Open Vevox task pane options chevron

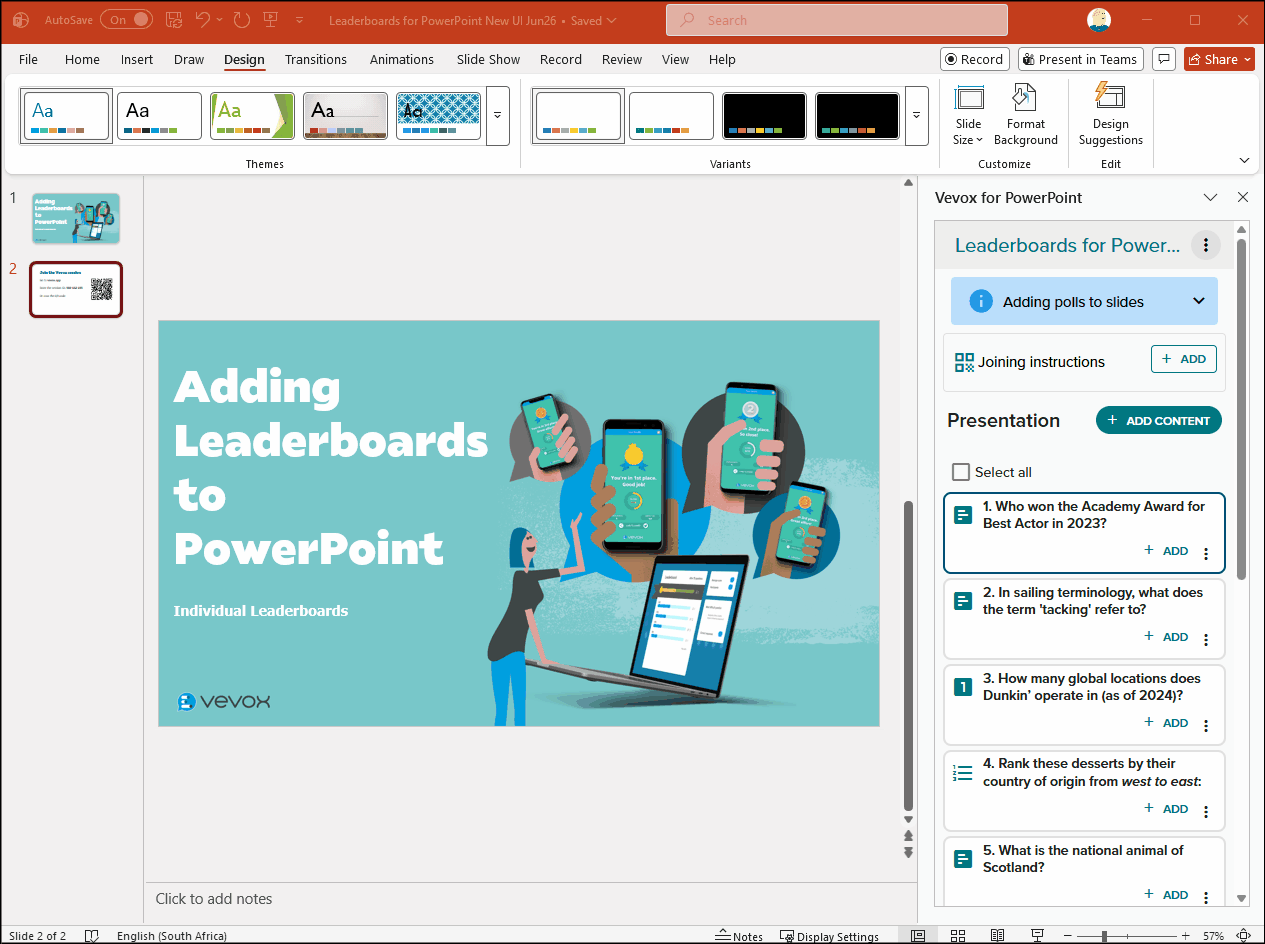point(1210,198)
